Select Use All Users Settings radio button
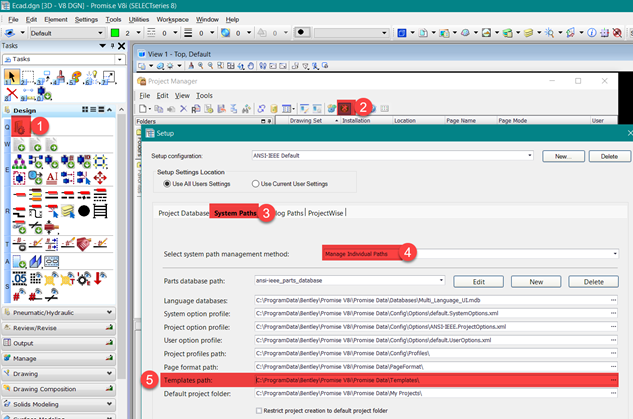The height and width of the screenshot is (419, 633). click(168, 184)
